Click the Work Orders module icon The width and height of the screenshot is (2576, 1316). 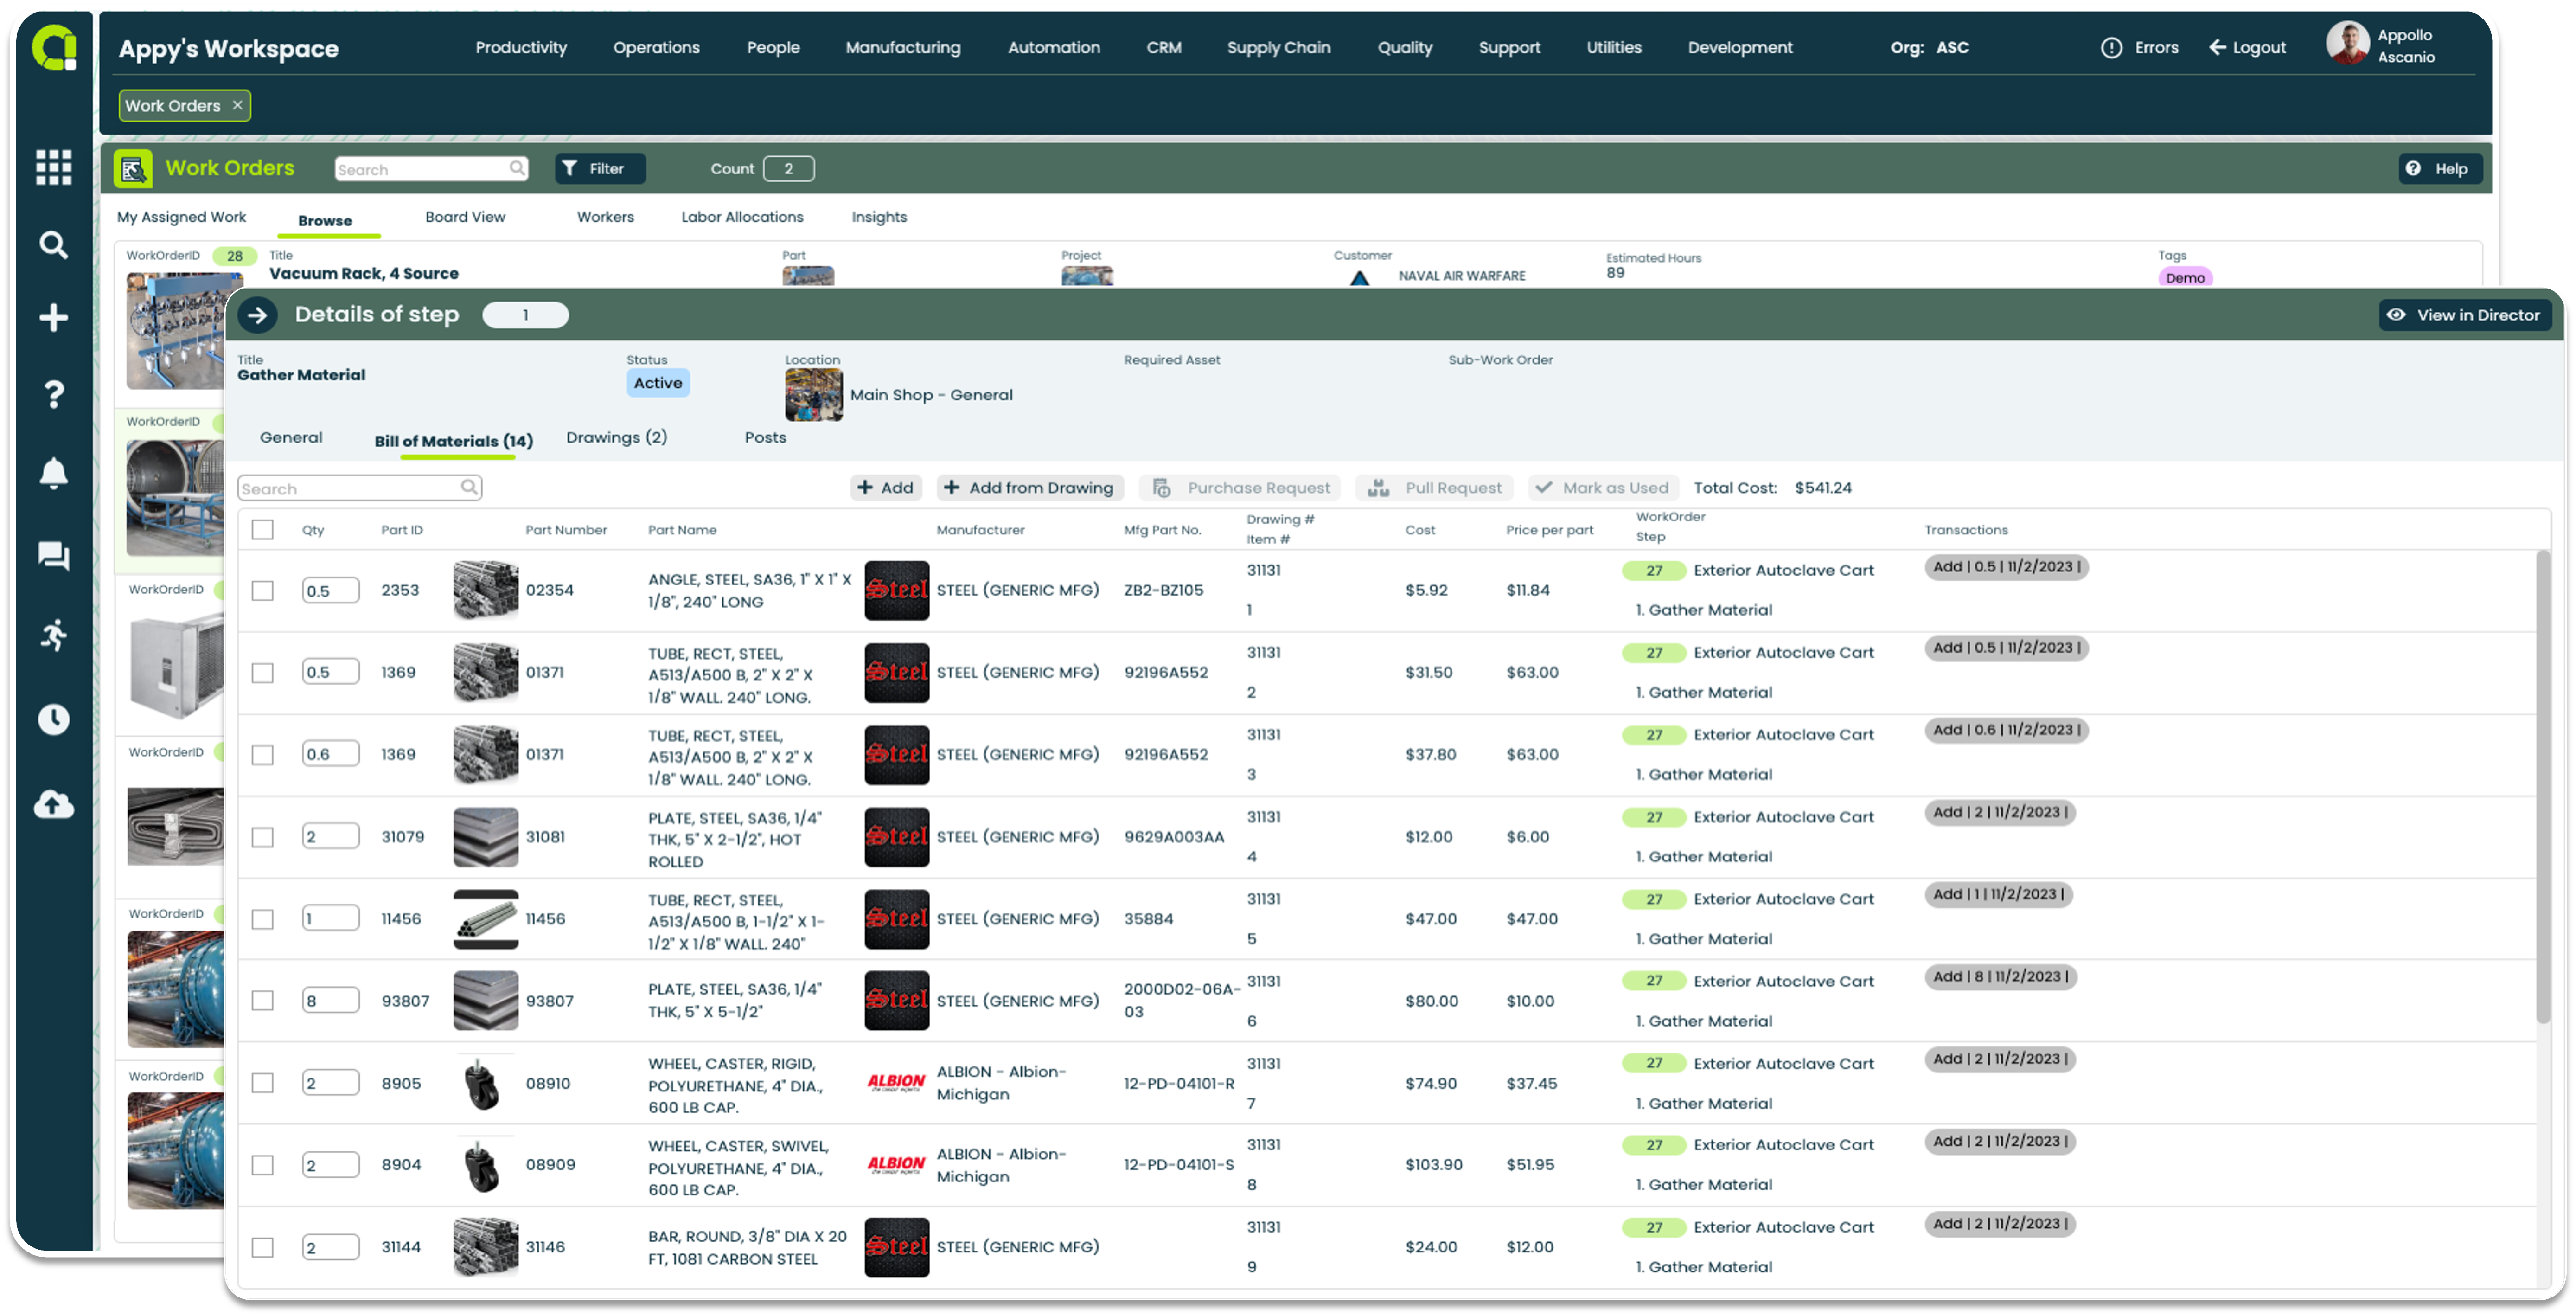pos(133,169)
